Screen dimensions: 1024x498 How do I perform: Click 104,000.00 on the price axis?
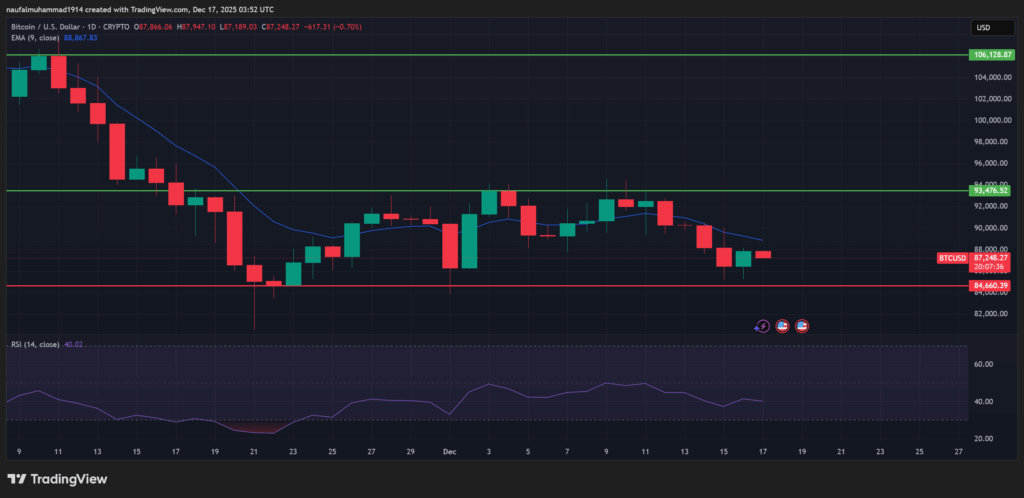point(993,78)
